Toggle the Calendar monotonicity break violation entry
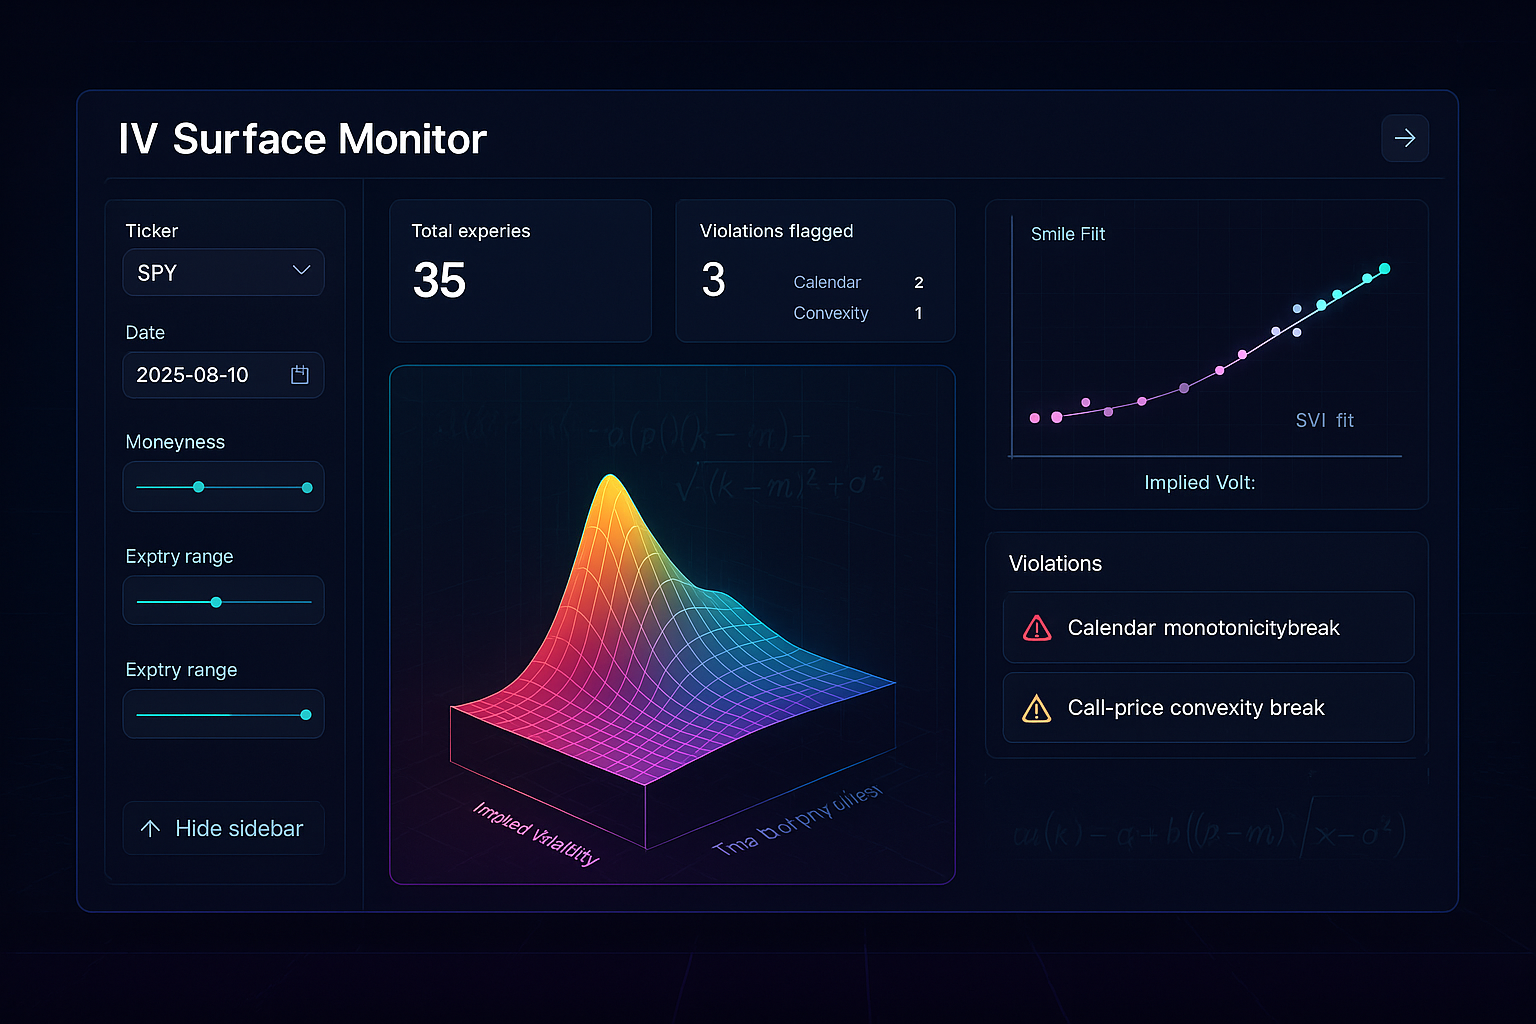1536x1024 pixels. (x=1207, y=627)
